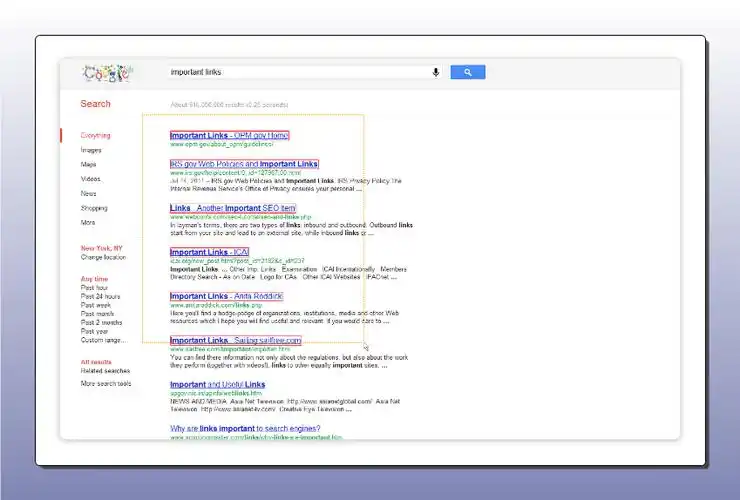Viewport: 740px width, 500px height.
Task: Open Maps search category
Action: click(89, 164)
